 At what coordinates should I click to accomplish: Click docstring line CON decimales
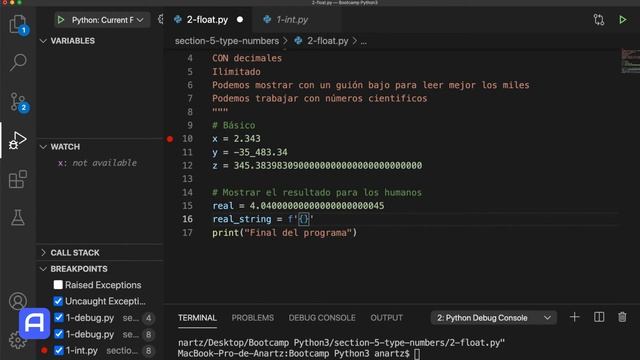[x=247, y=58]
